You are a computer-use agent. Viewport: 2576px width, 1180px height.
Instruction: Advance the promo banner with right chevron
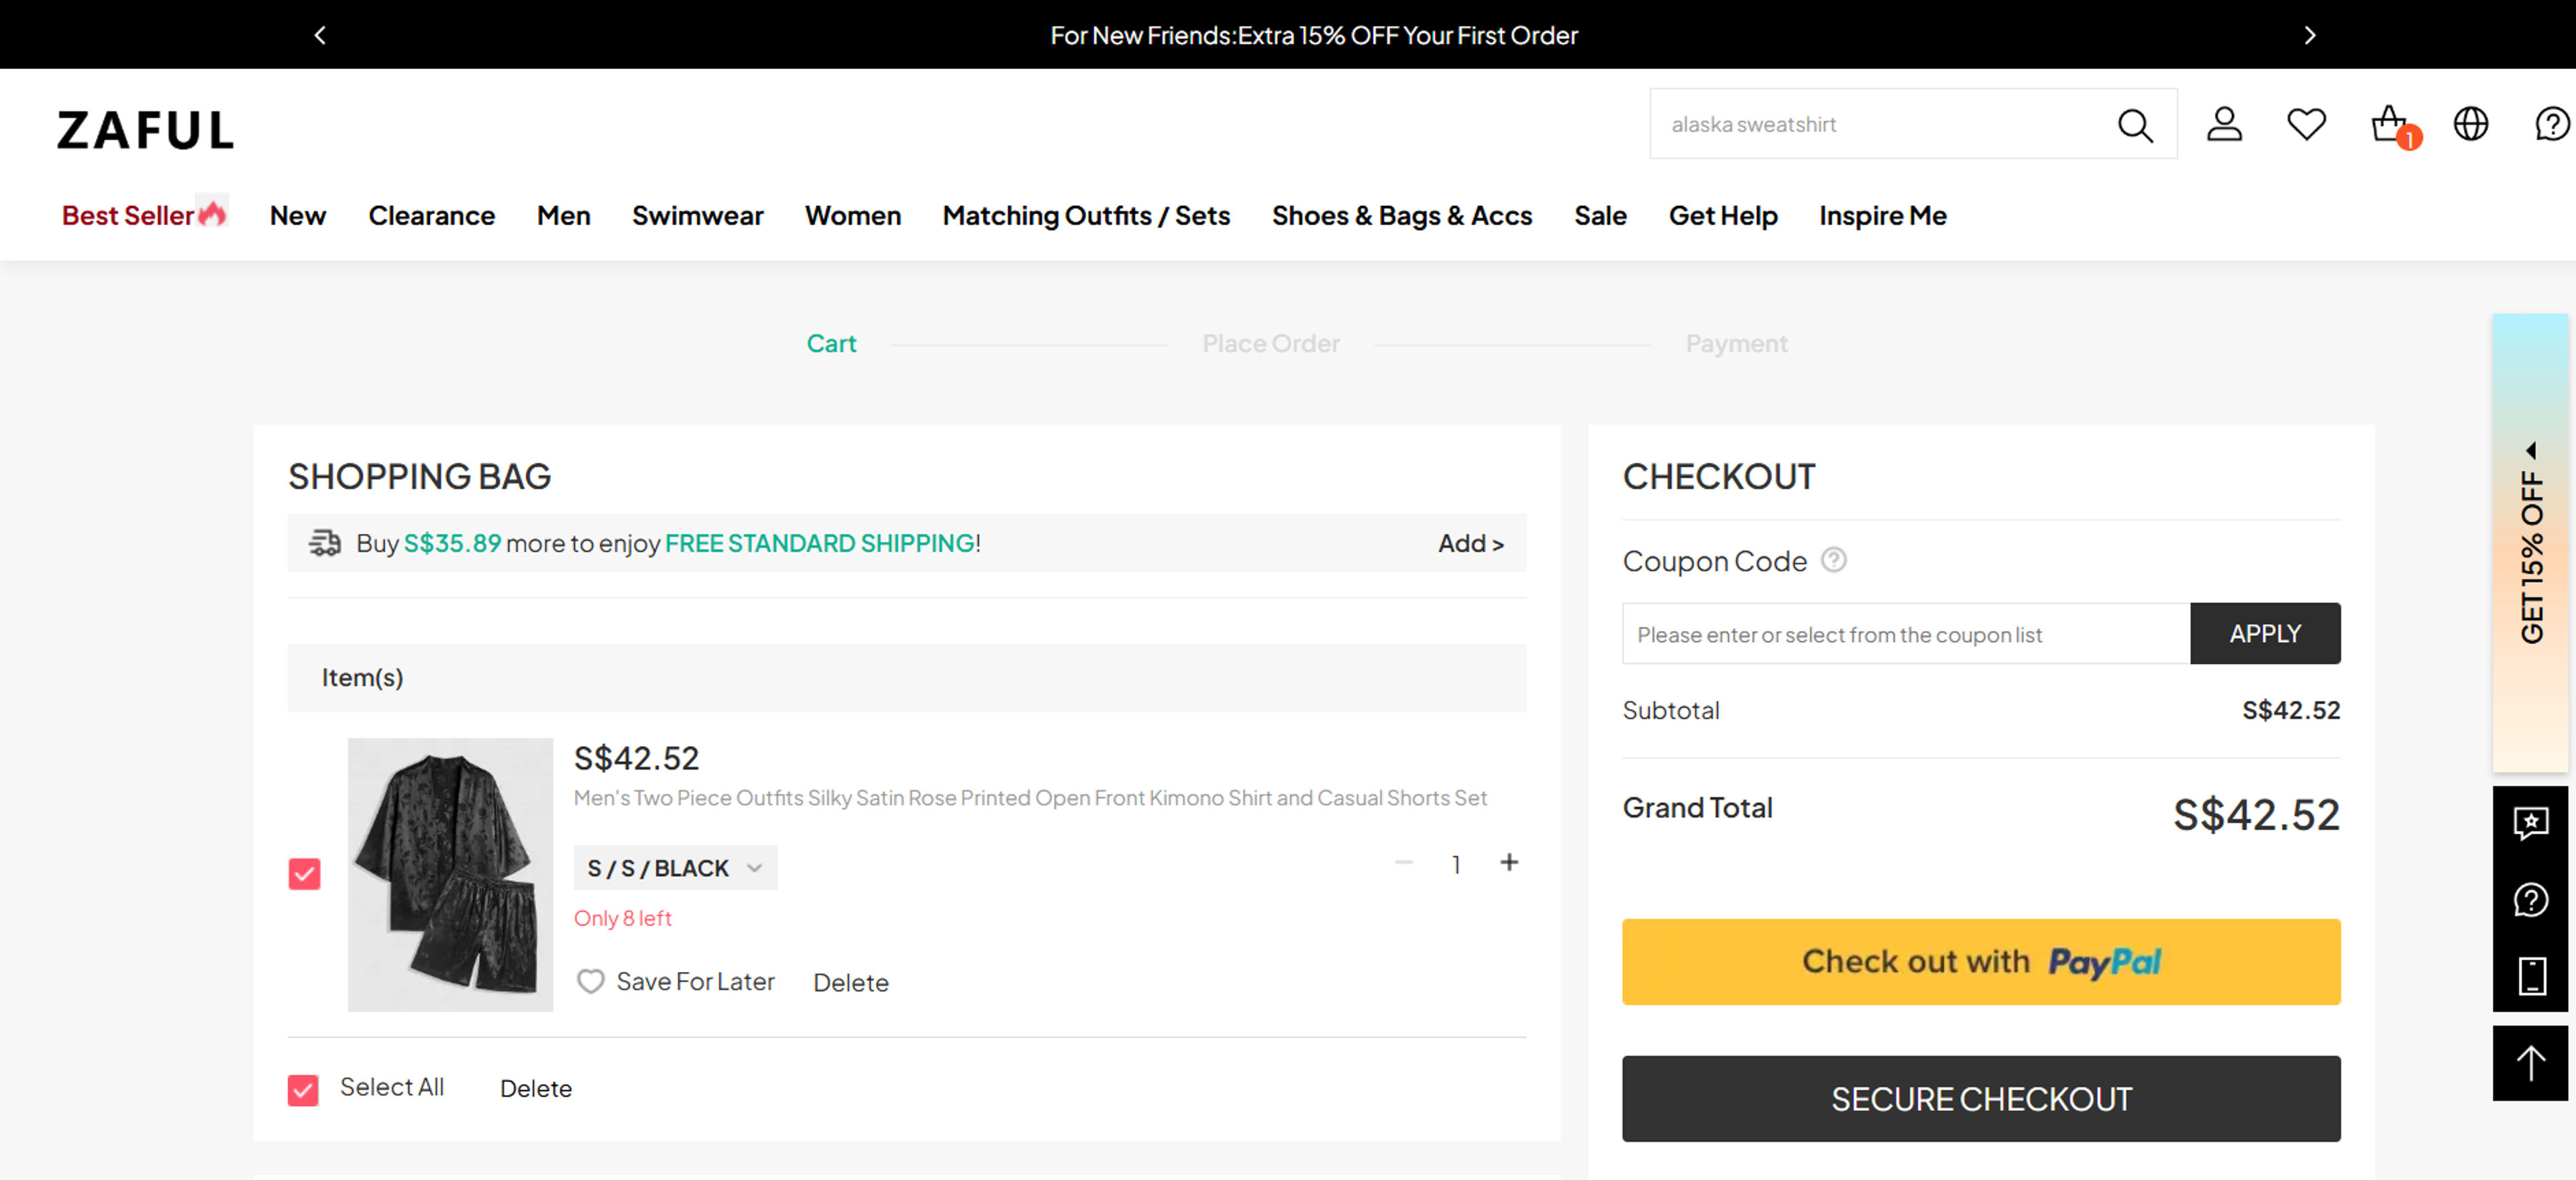point(2309,34)
